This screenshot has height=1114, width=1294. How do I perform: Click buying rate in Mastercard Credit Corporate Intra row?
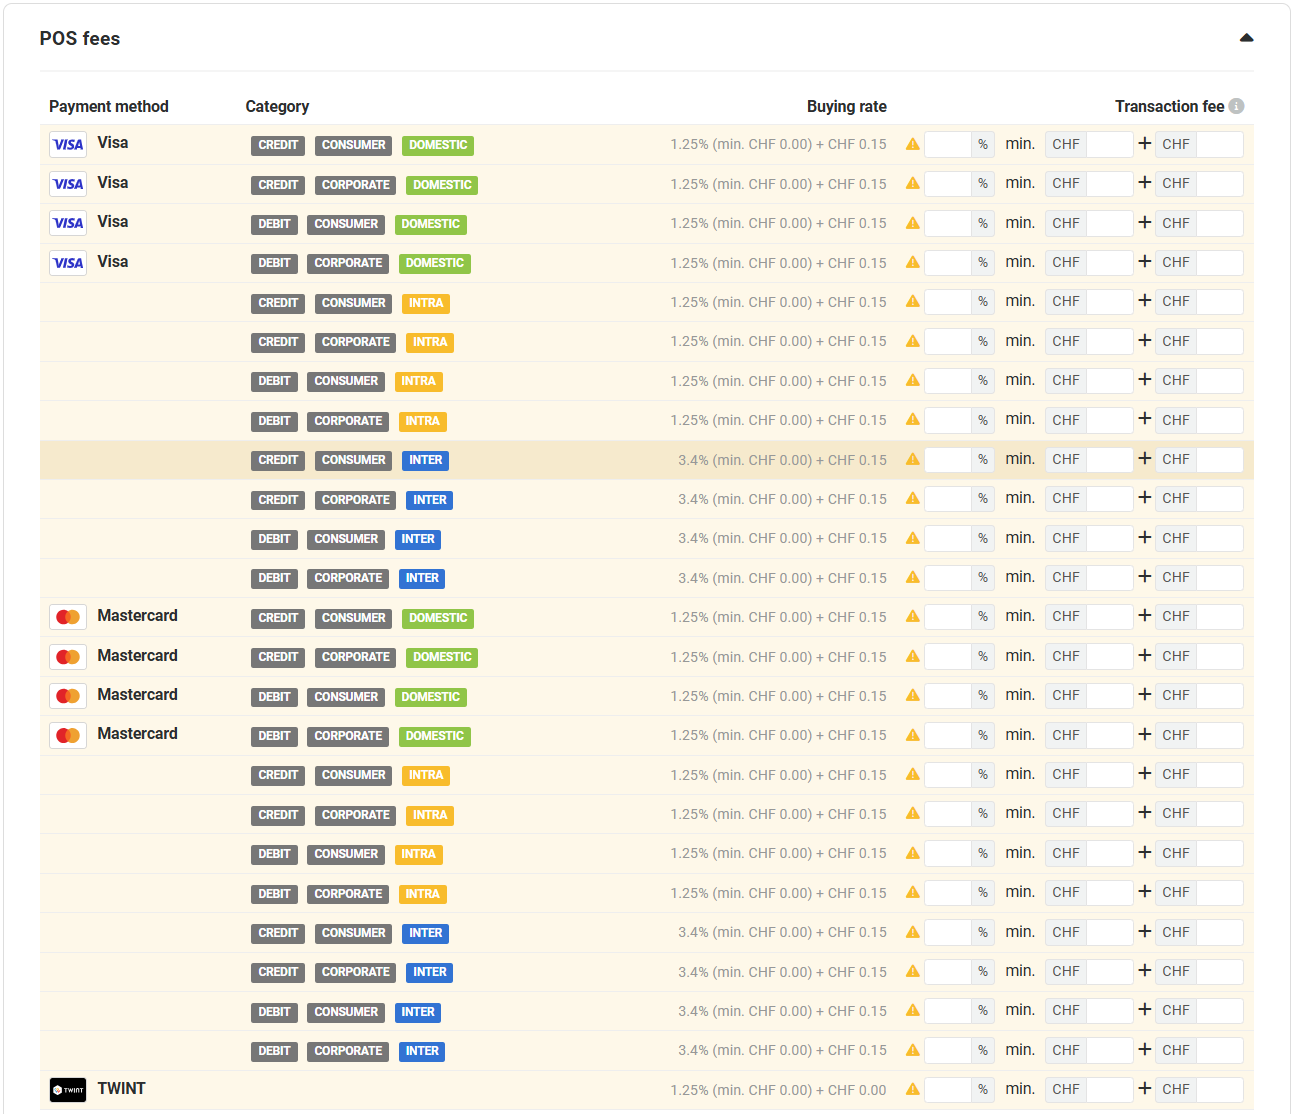778,814
